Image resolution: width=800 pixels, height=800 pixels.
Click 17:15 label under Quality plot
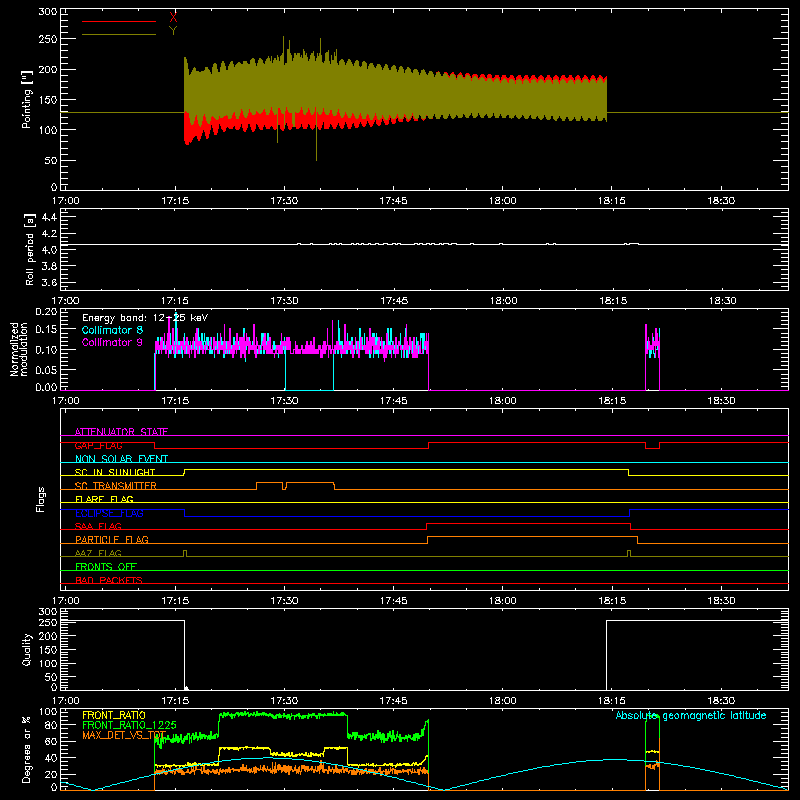click(x=175, y=701)
